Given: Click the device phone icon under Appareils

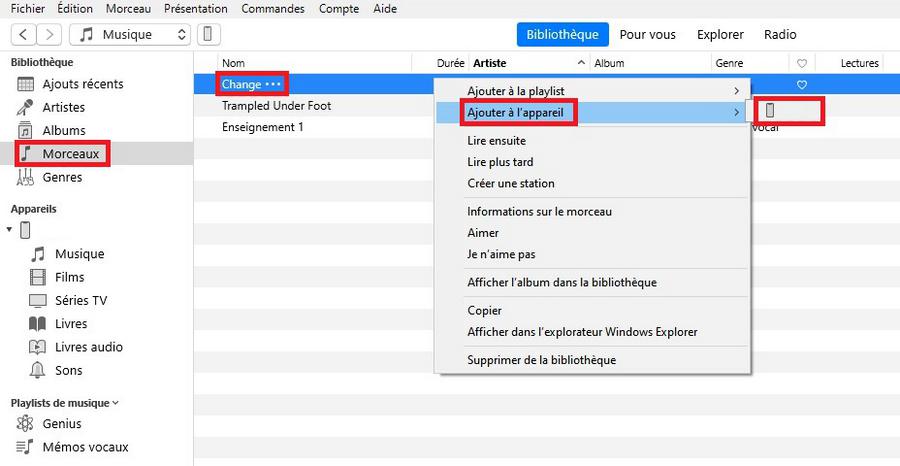Looking at the screenshot, I should 25,230.
